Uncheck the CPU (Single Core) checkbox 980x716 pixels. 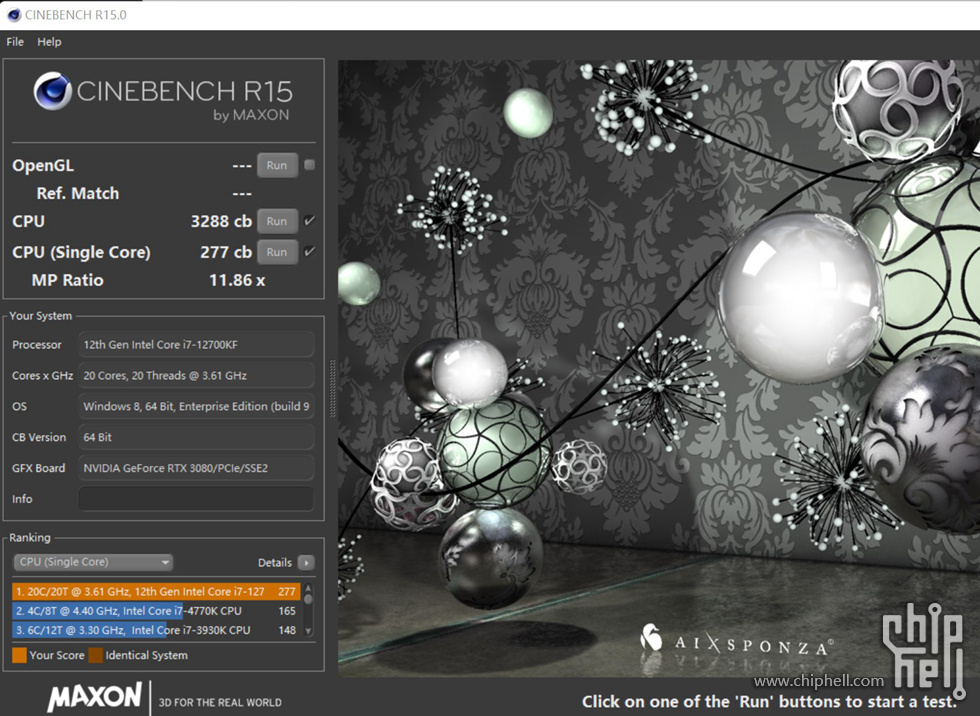pos(309,251)
